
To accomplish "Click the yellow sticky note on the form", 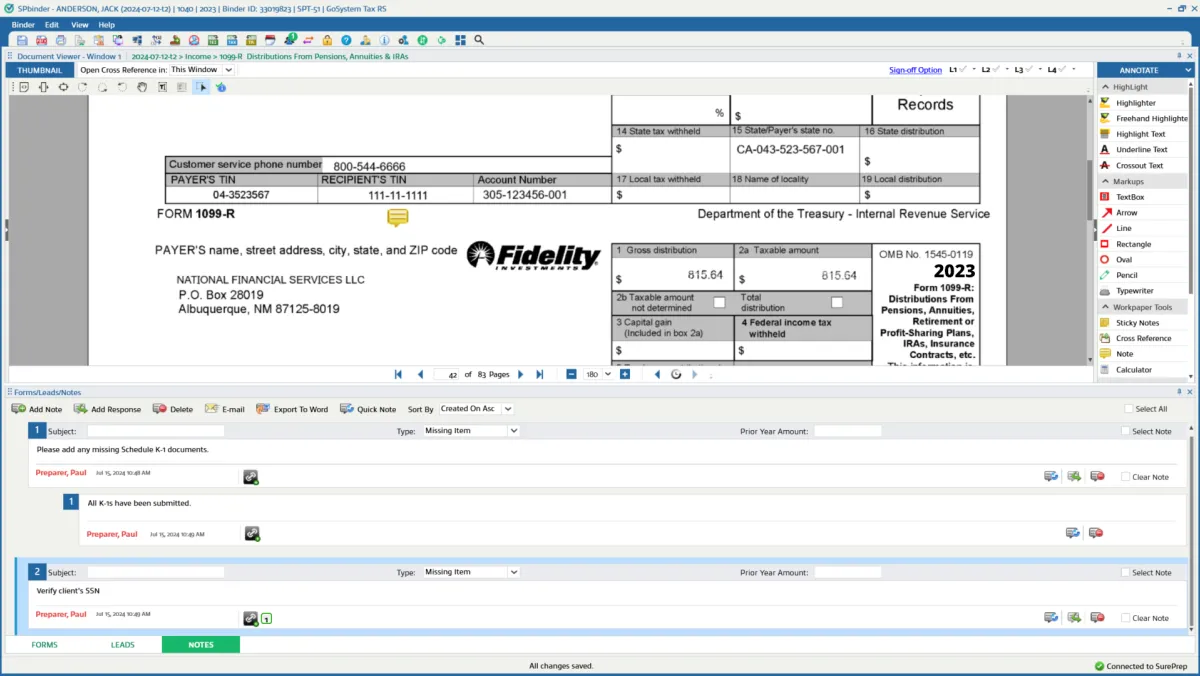I will [398, 217].
